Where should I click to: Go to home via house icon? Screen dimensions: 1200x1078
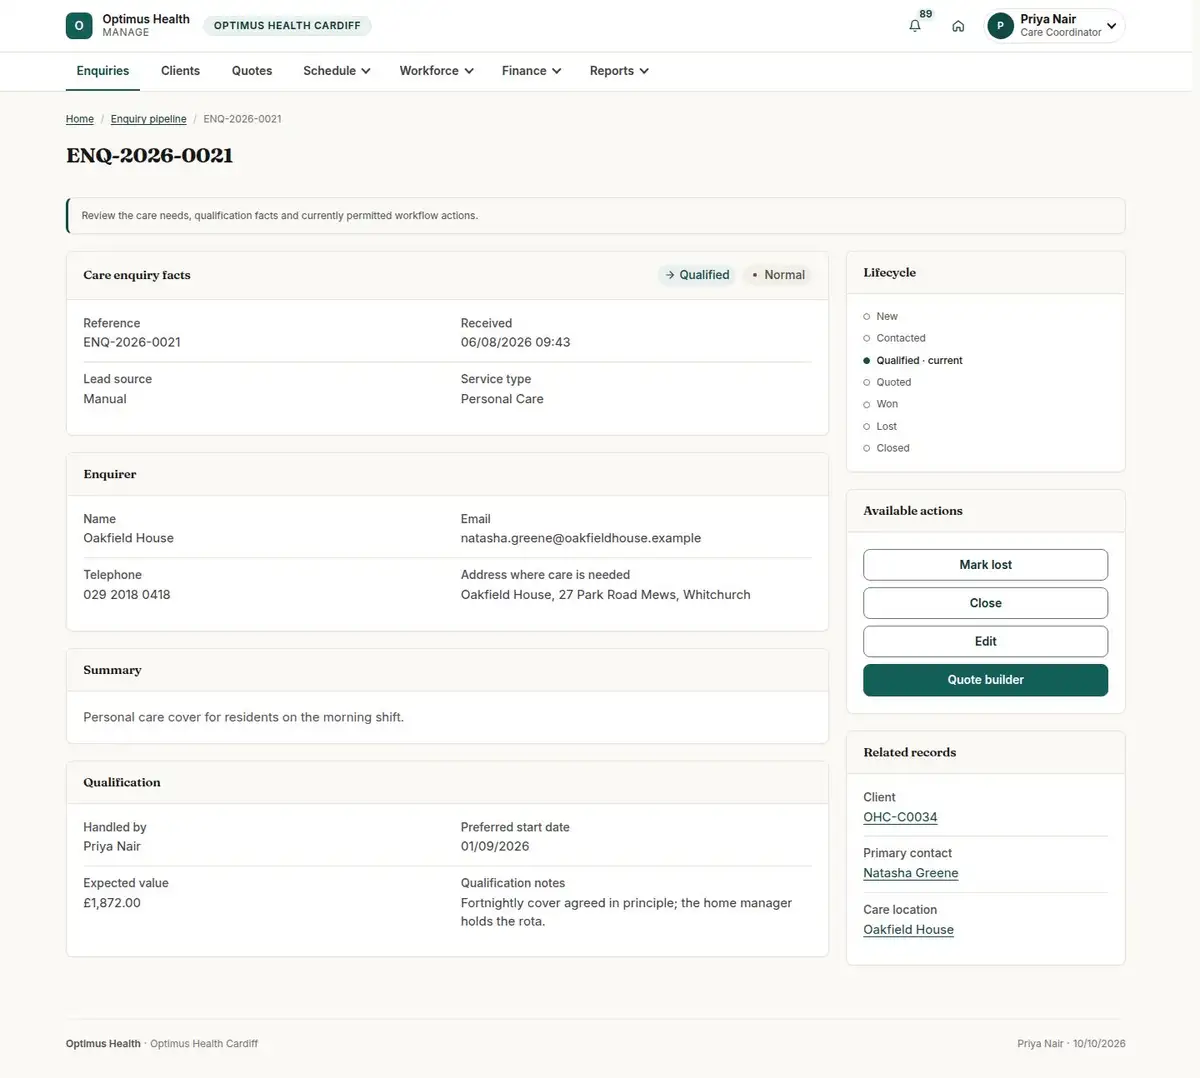tap(958, 26)
